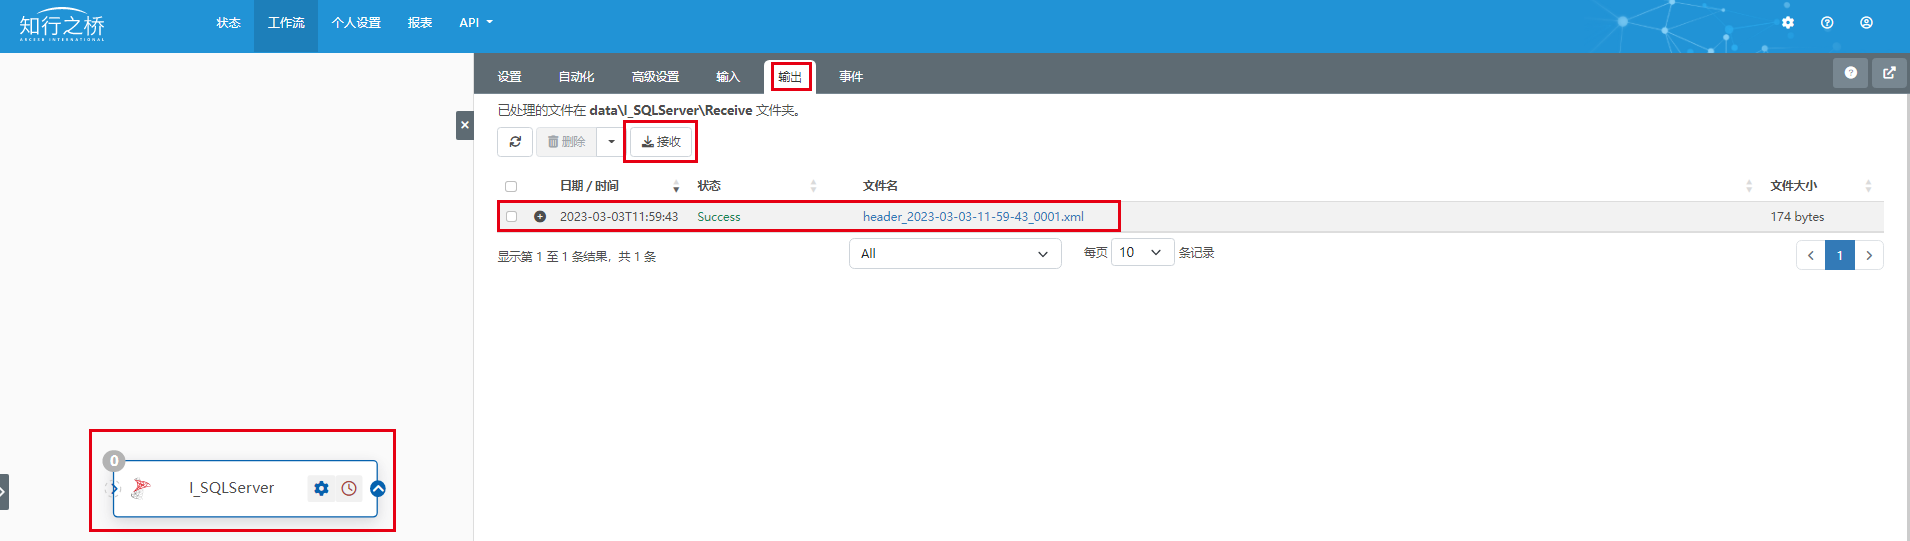This screenshot has width=1910, height=541.
Task: Click the refresh icon button
Action: pos(515,142)
